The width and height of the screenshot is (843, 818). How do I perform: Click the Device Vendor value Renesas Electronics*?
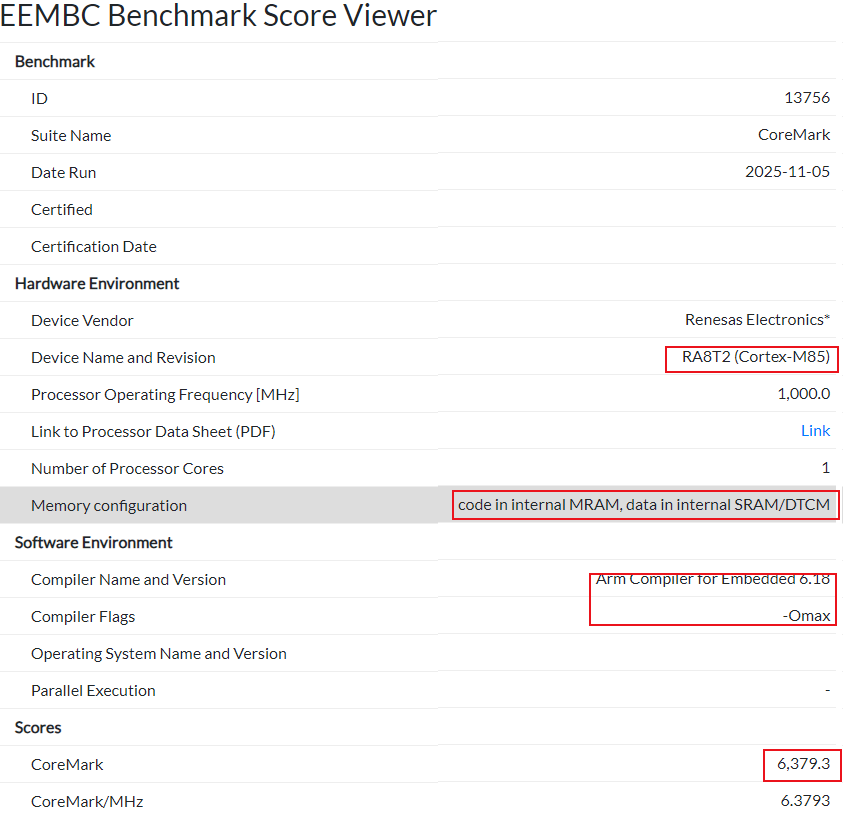tap(757, 319)
